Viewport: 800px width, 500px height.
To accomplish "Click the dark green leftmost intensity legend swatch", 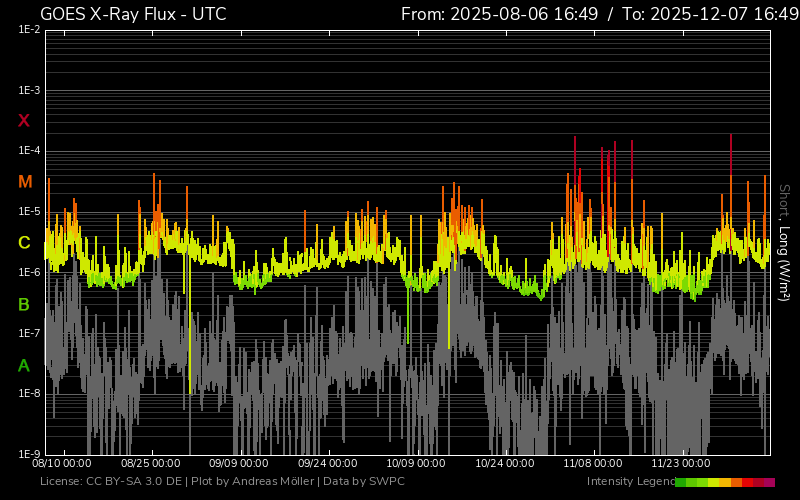I will pyautogui.click(x=681, y=482).
